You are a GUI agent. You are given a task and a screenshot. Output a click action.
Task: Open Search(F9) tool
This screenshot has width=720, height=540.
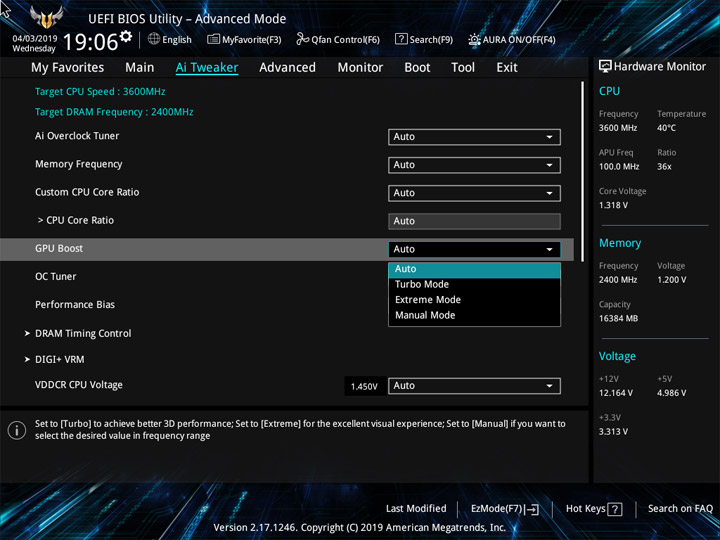click(x=424, y=39)
